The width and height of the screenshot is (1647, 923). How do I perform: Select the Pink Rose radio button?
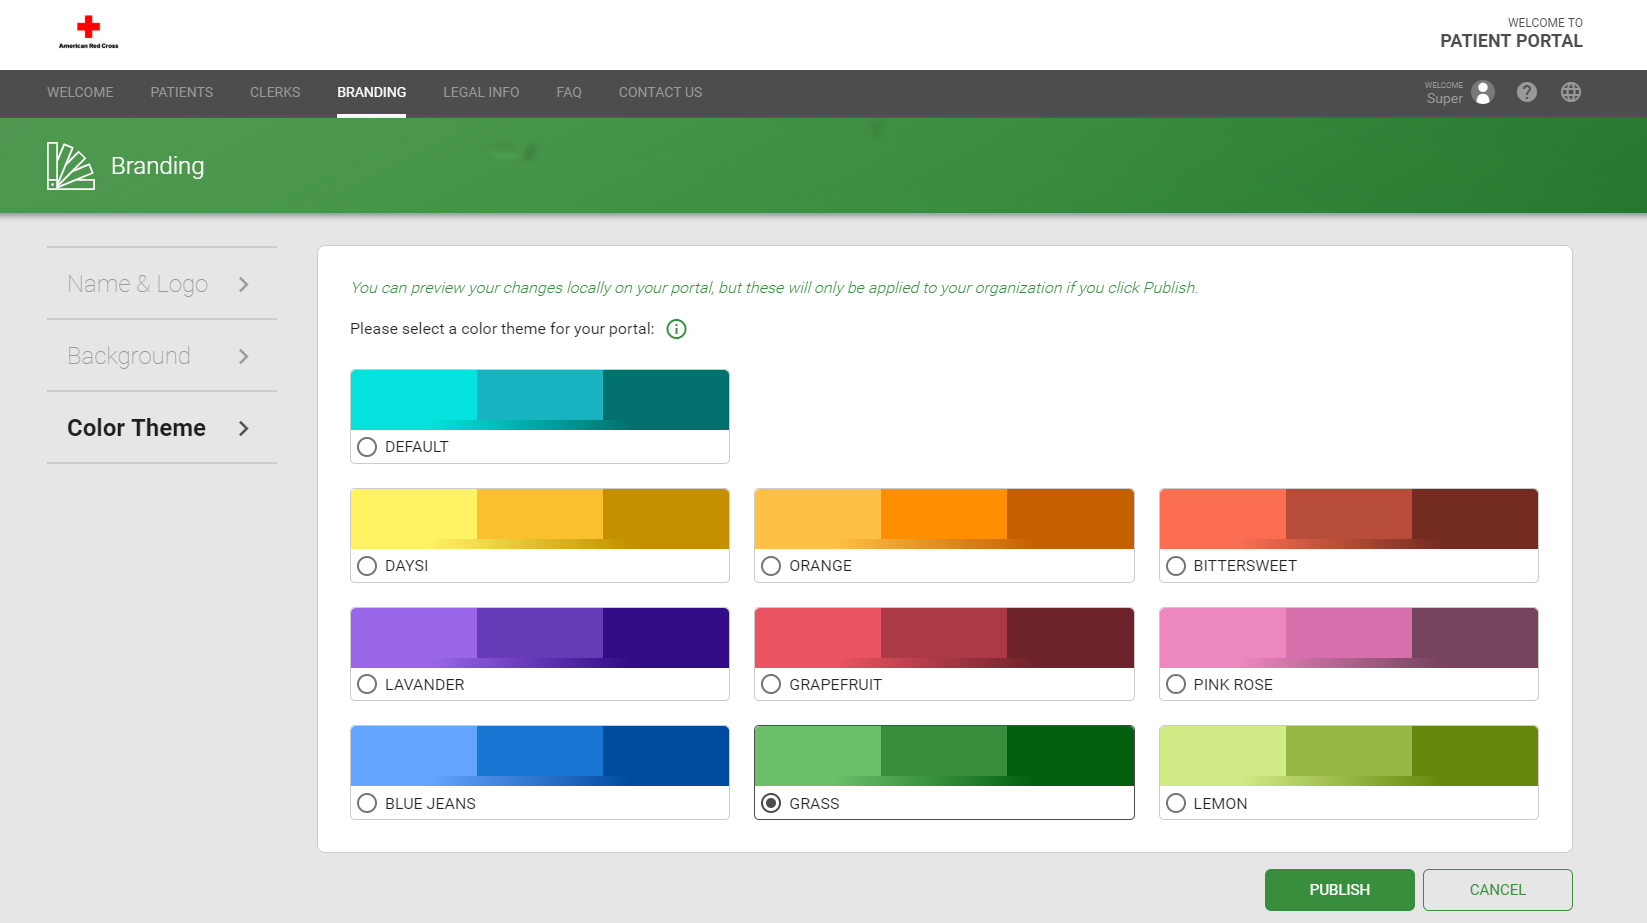1176,684
